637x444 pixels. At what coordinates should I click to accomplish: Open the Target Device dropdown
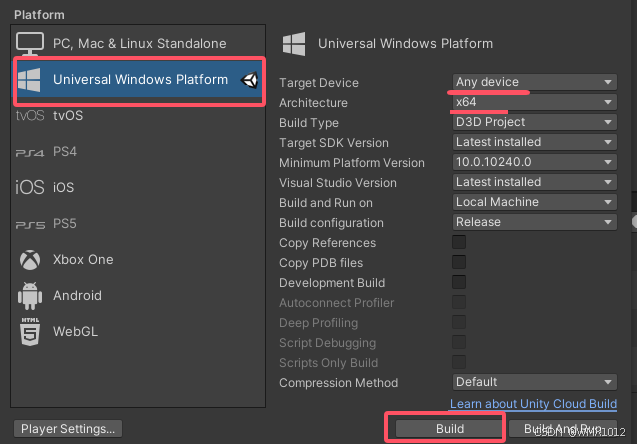535,82
